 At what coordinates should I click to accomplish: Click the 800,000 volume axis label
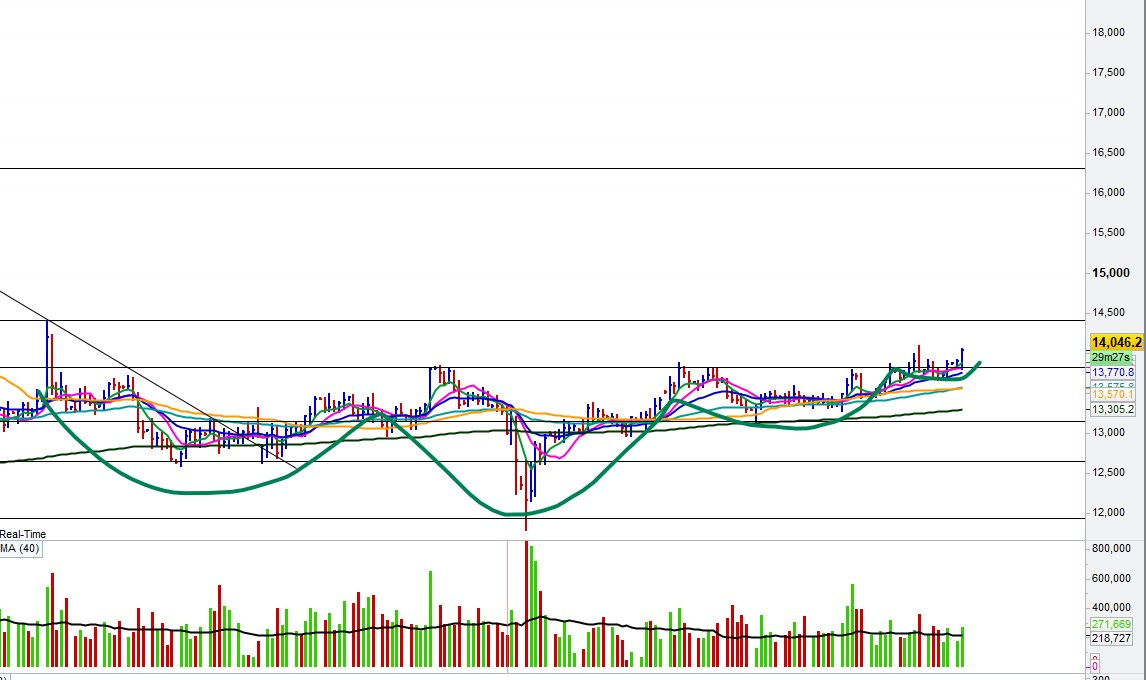[1111, 548]
